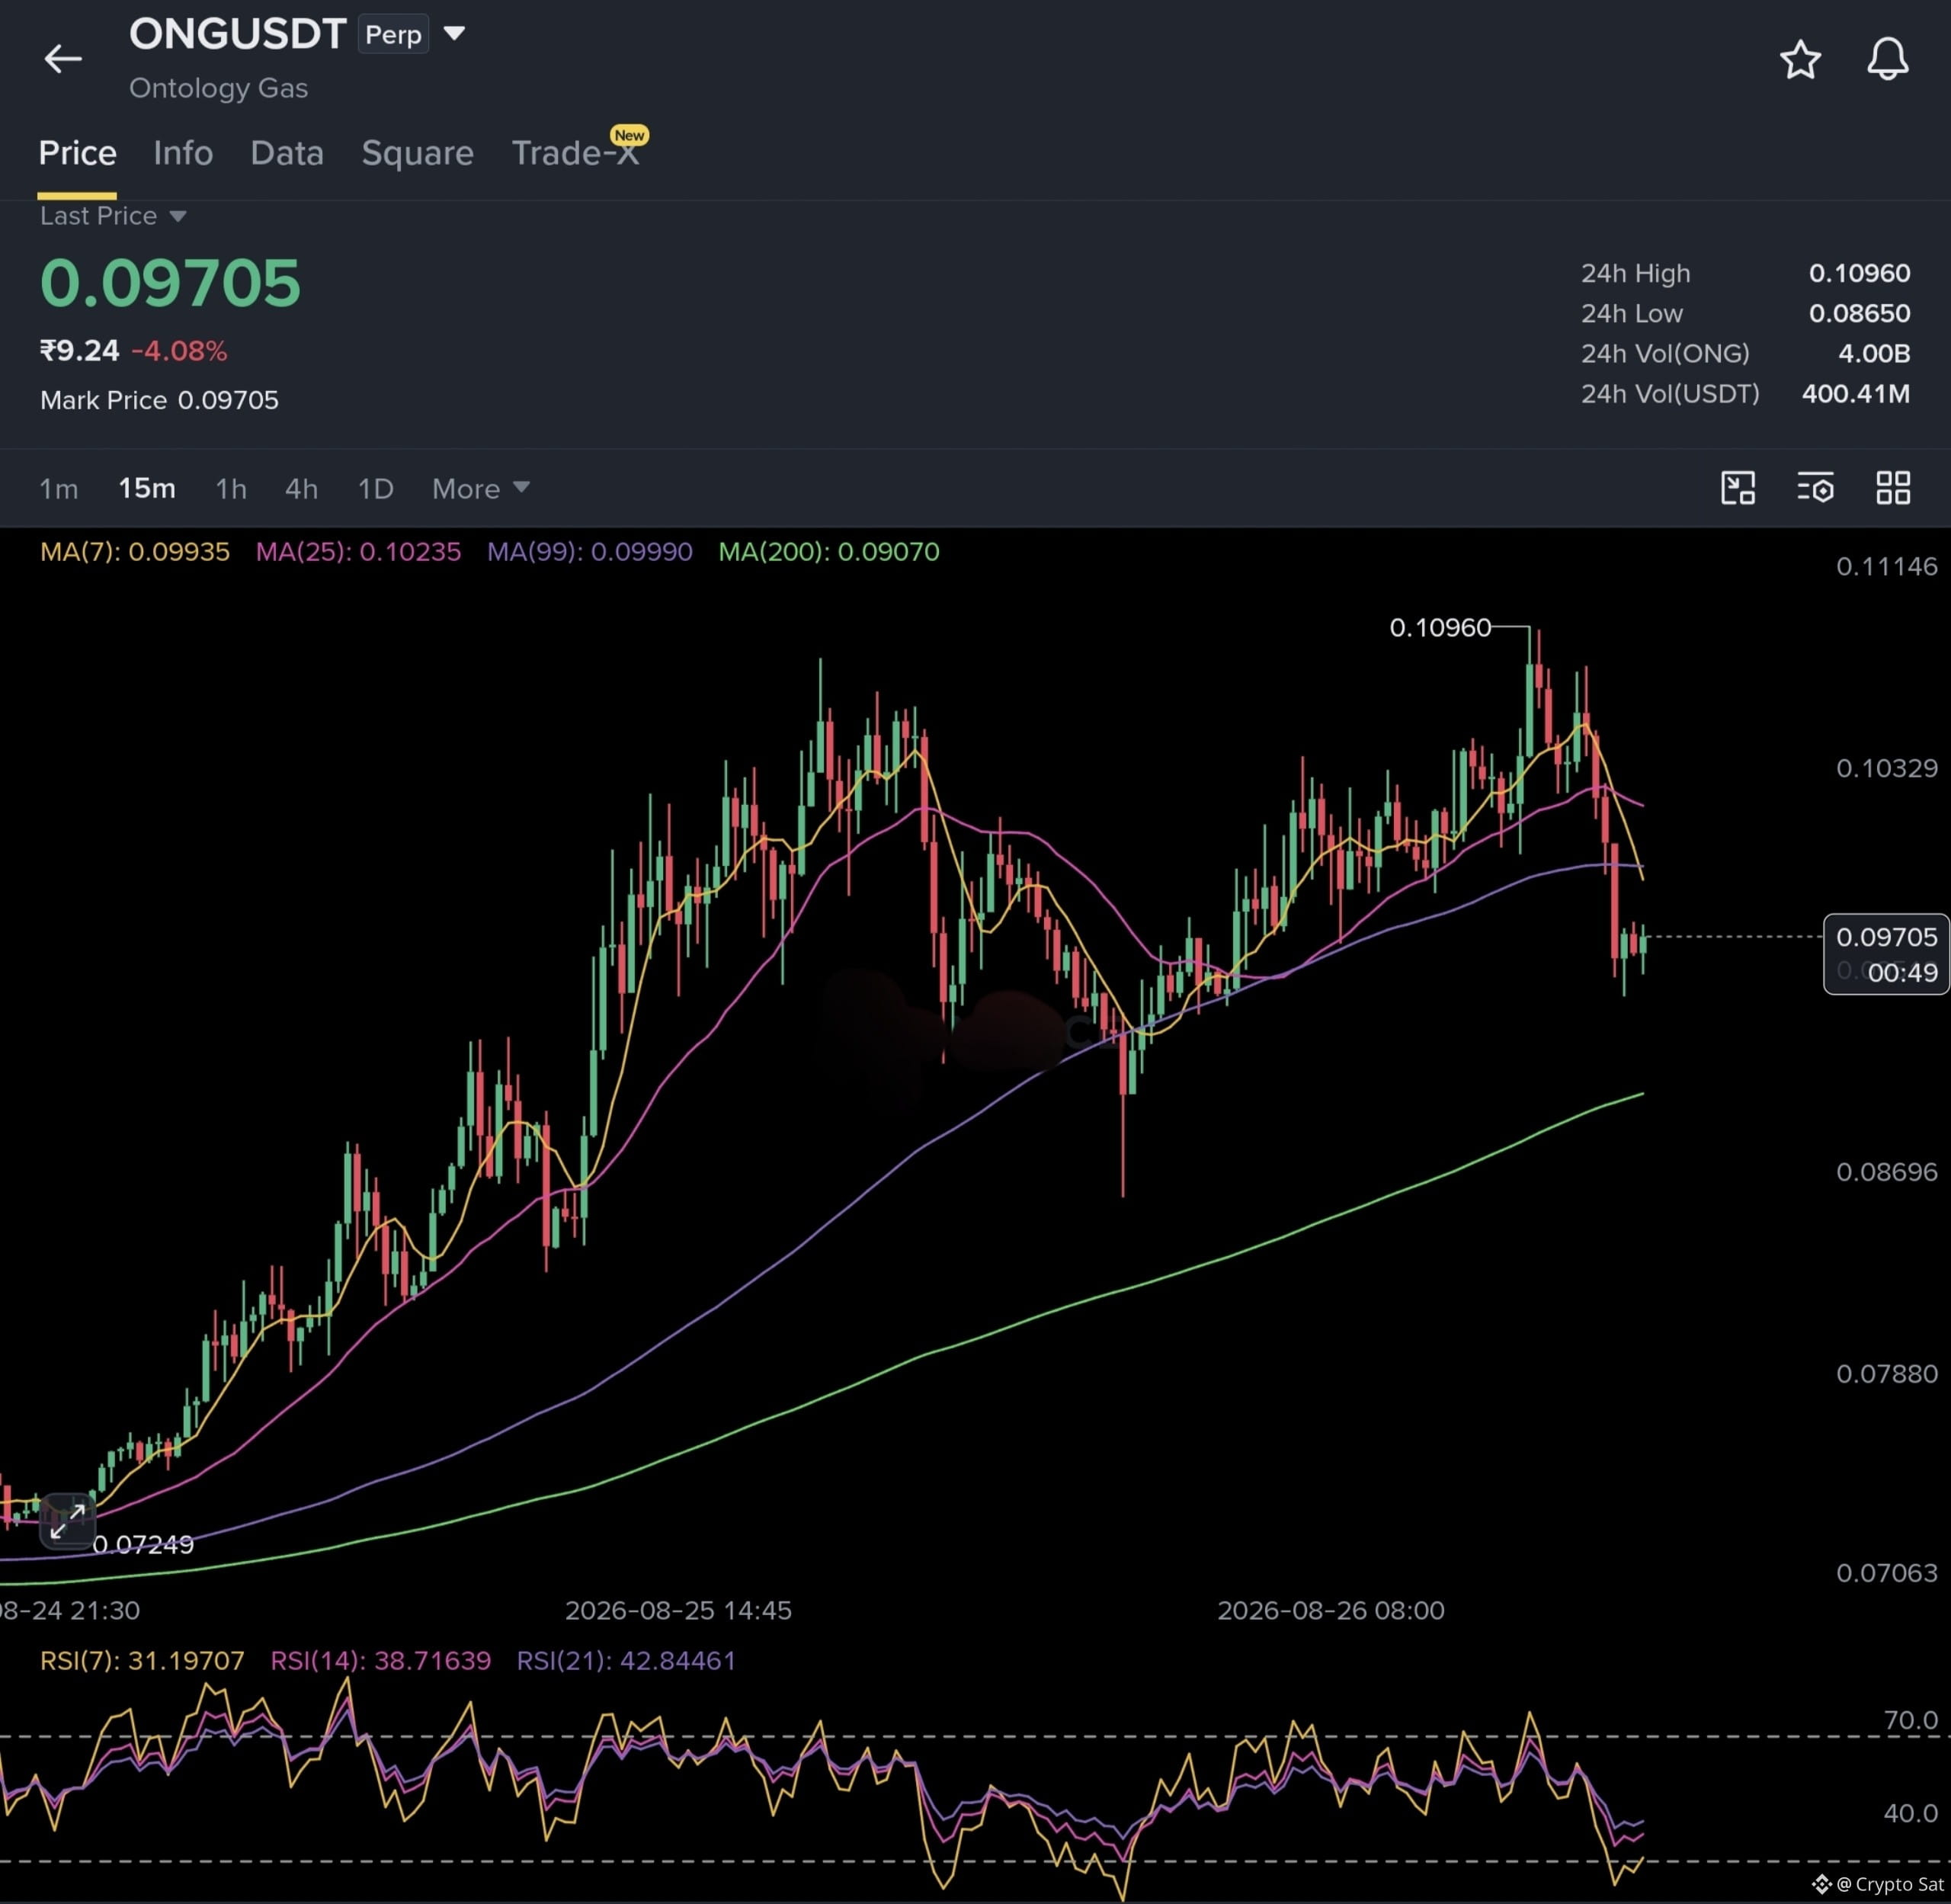Viewport: 1951px width, 1904px height.
Task: Select the 1m timeframe
Action: coord(59,489)
